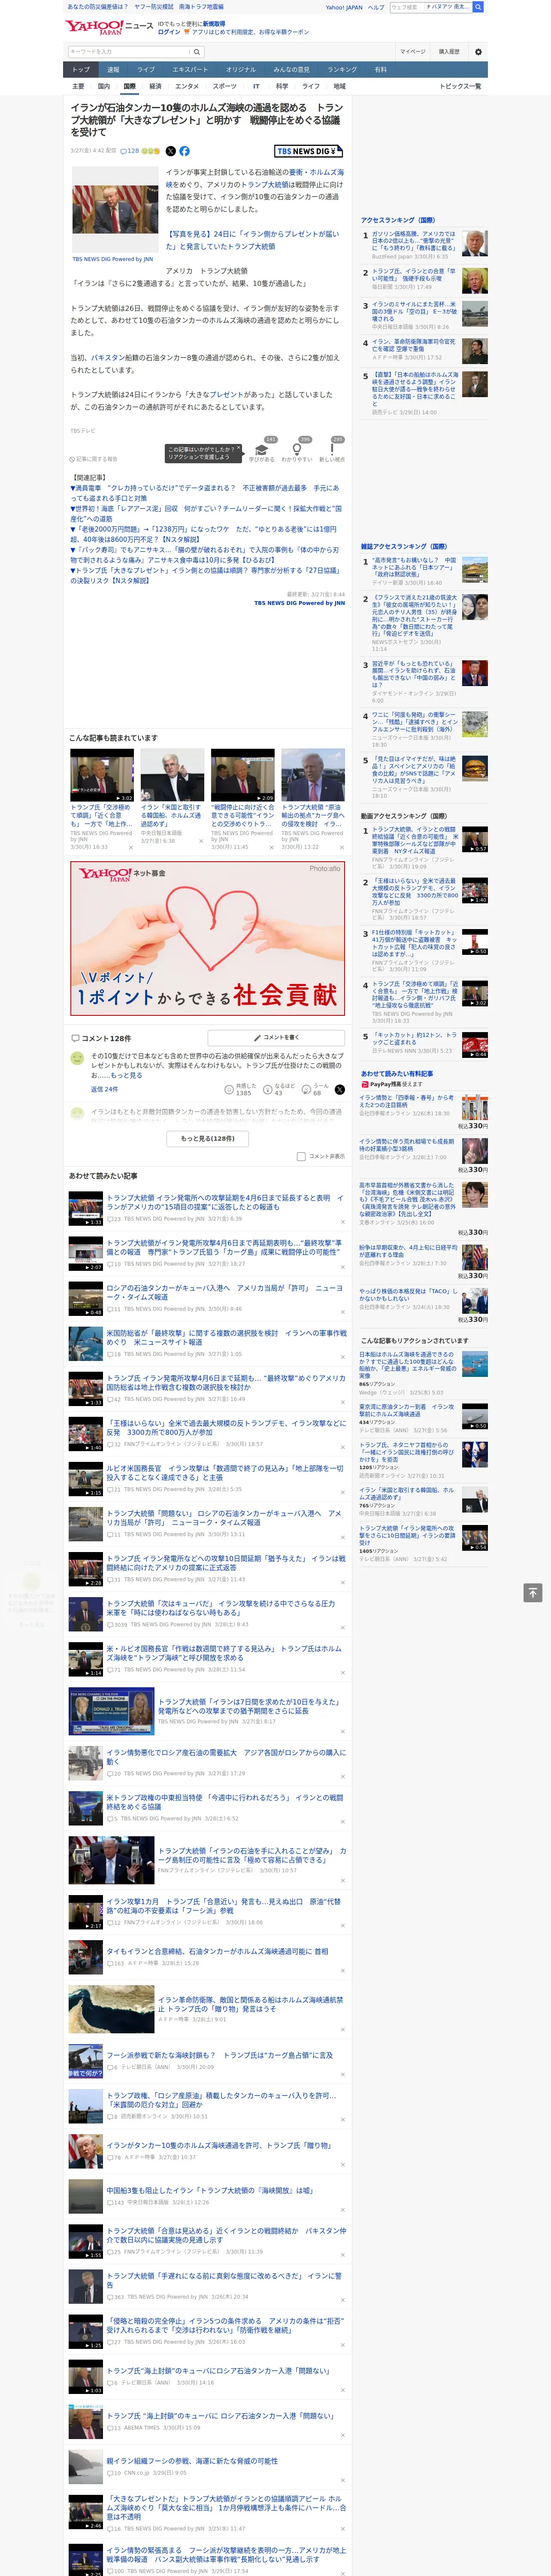Dismiss the トランプ大統領"原油輸出の拠点" recommended card

tap(342, 847)
